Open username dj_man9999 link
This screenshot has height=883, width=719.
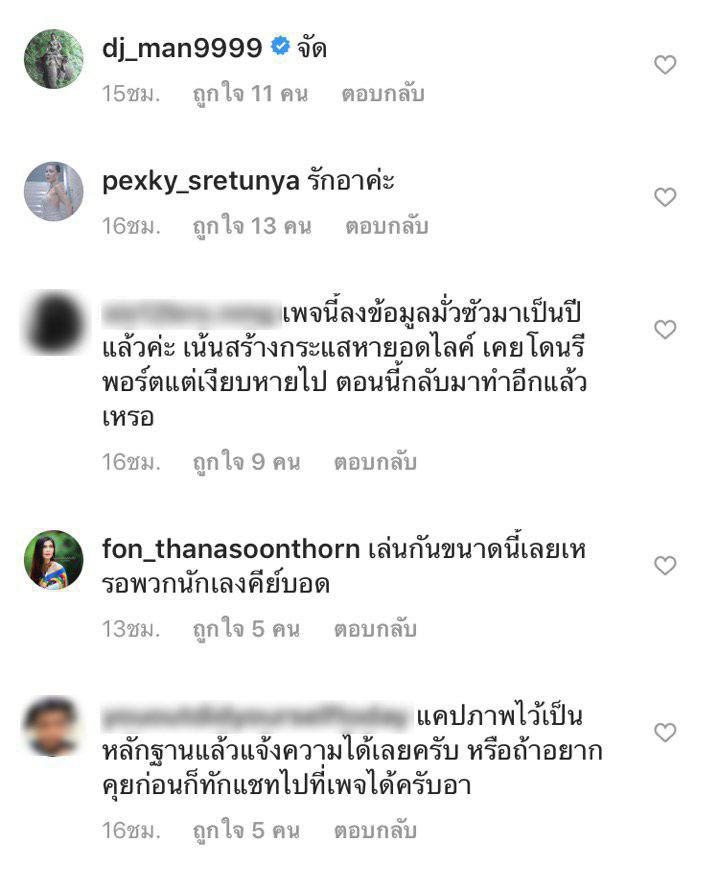coord(182,48)
